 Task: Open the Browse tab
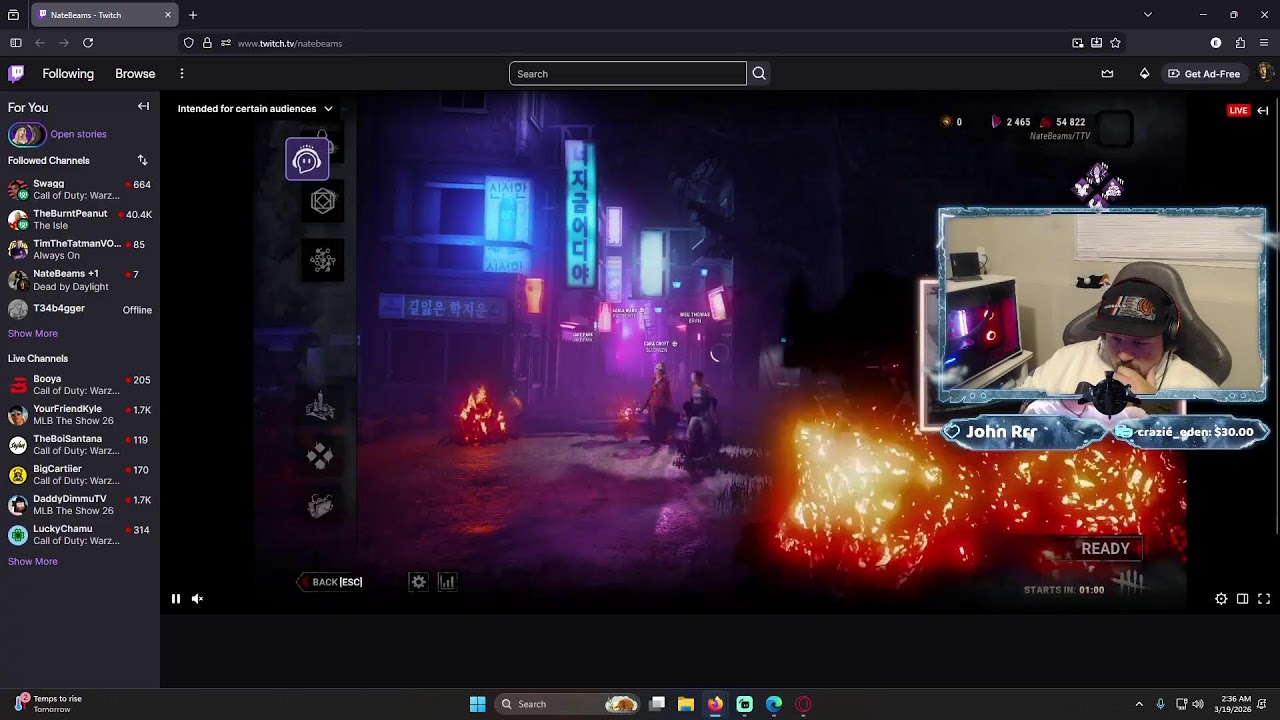tap(135, 73)
